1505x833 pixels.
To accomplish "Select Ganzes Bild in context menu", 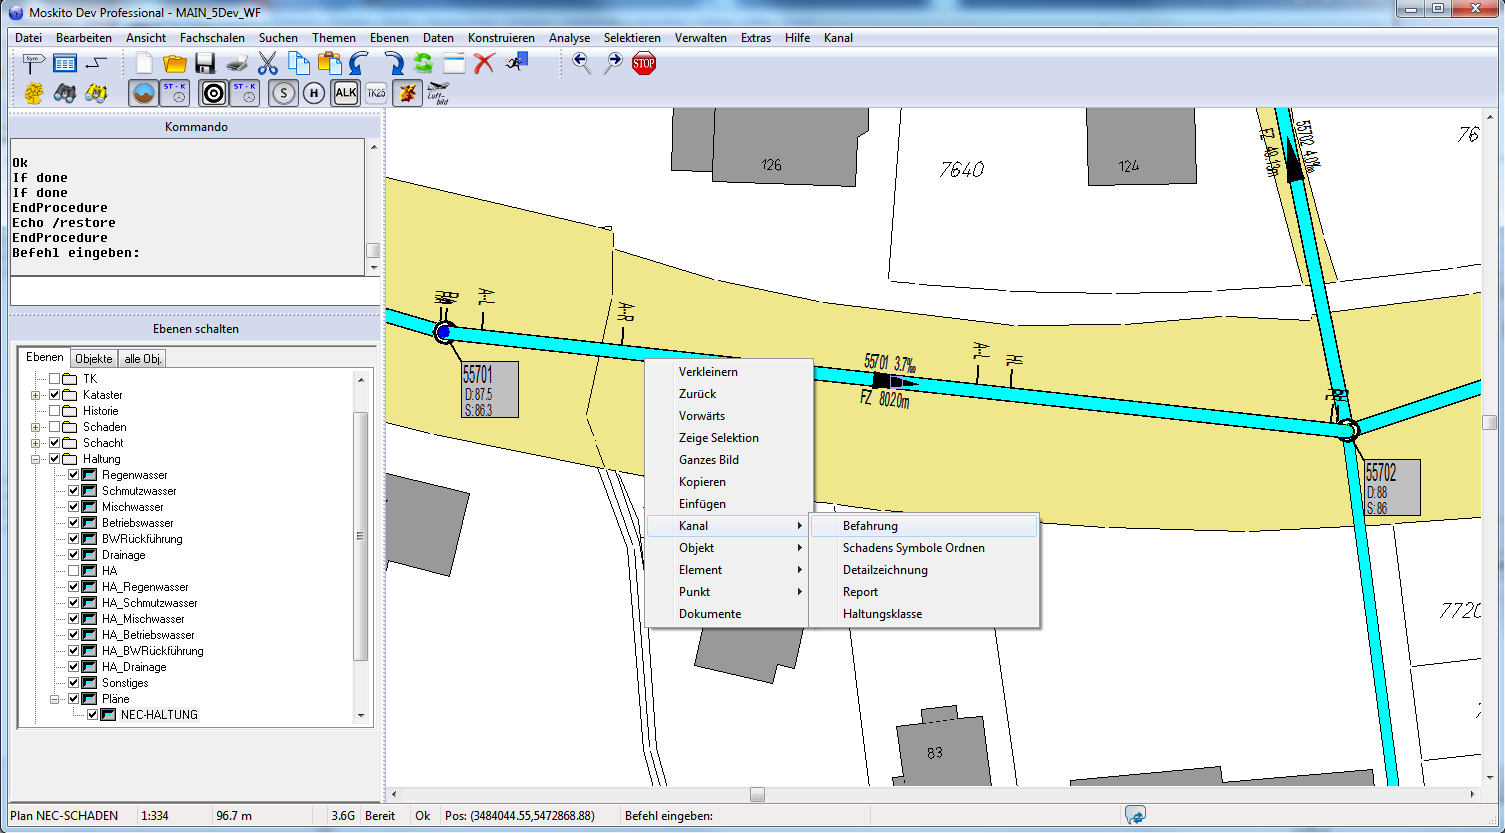I will (x=709, y=460).
